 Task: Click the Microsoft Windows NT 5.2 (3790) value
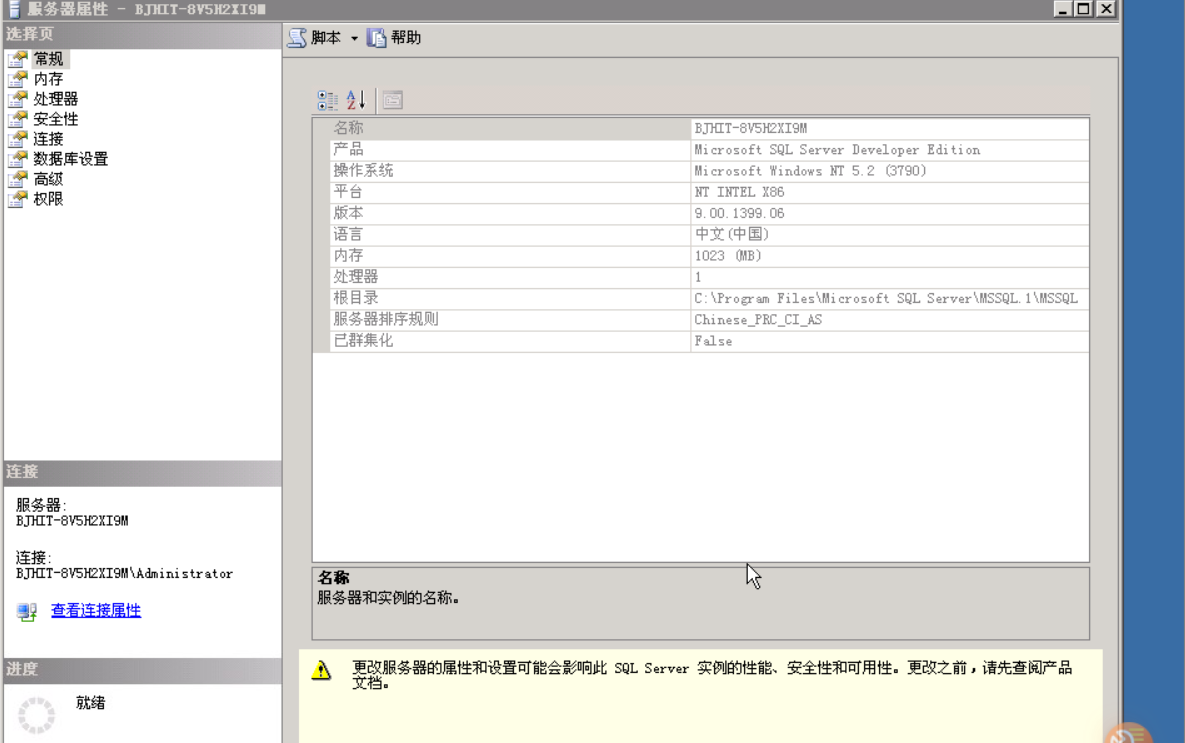(810, 171)
